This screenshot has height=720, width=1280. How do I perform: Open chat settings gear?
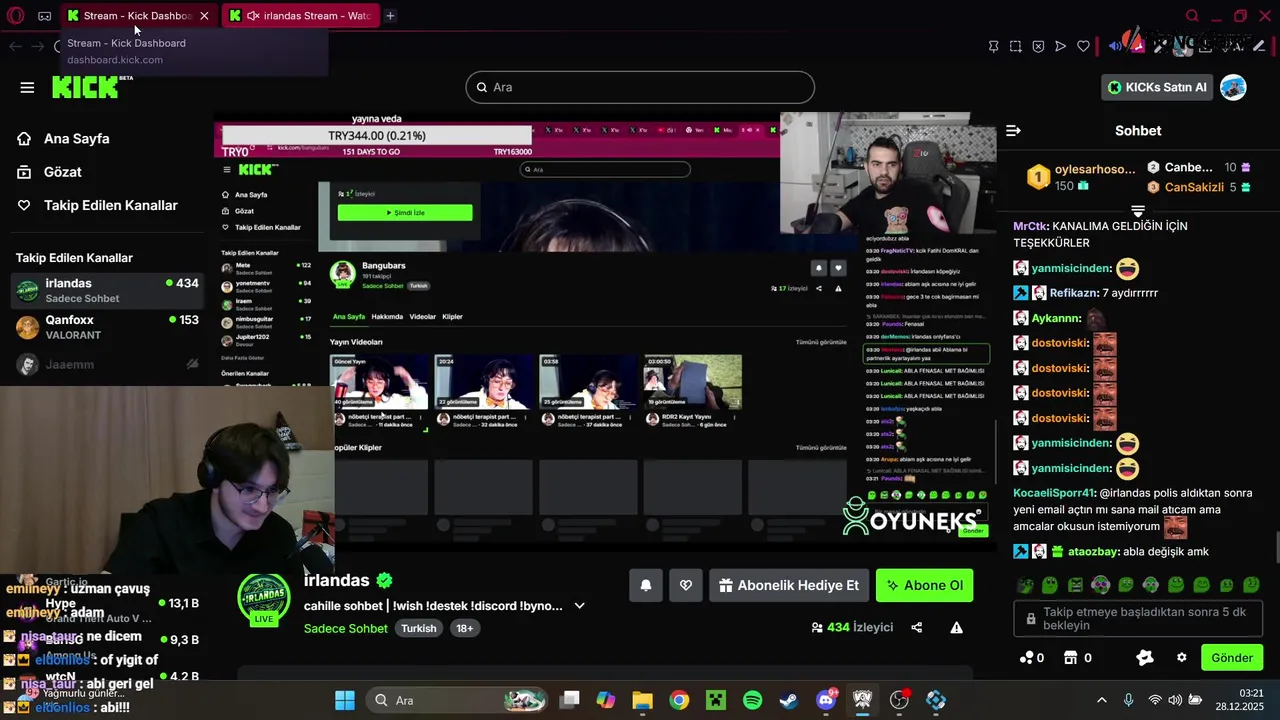[1182, 657]
